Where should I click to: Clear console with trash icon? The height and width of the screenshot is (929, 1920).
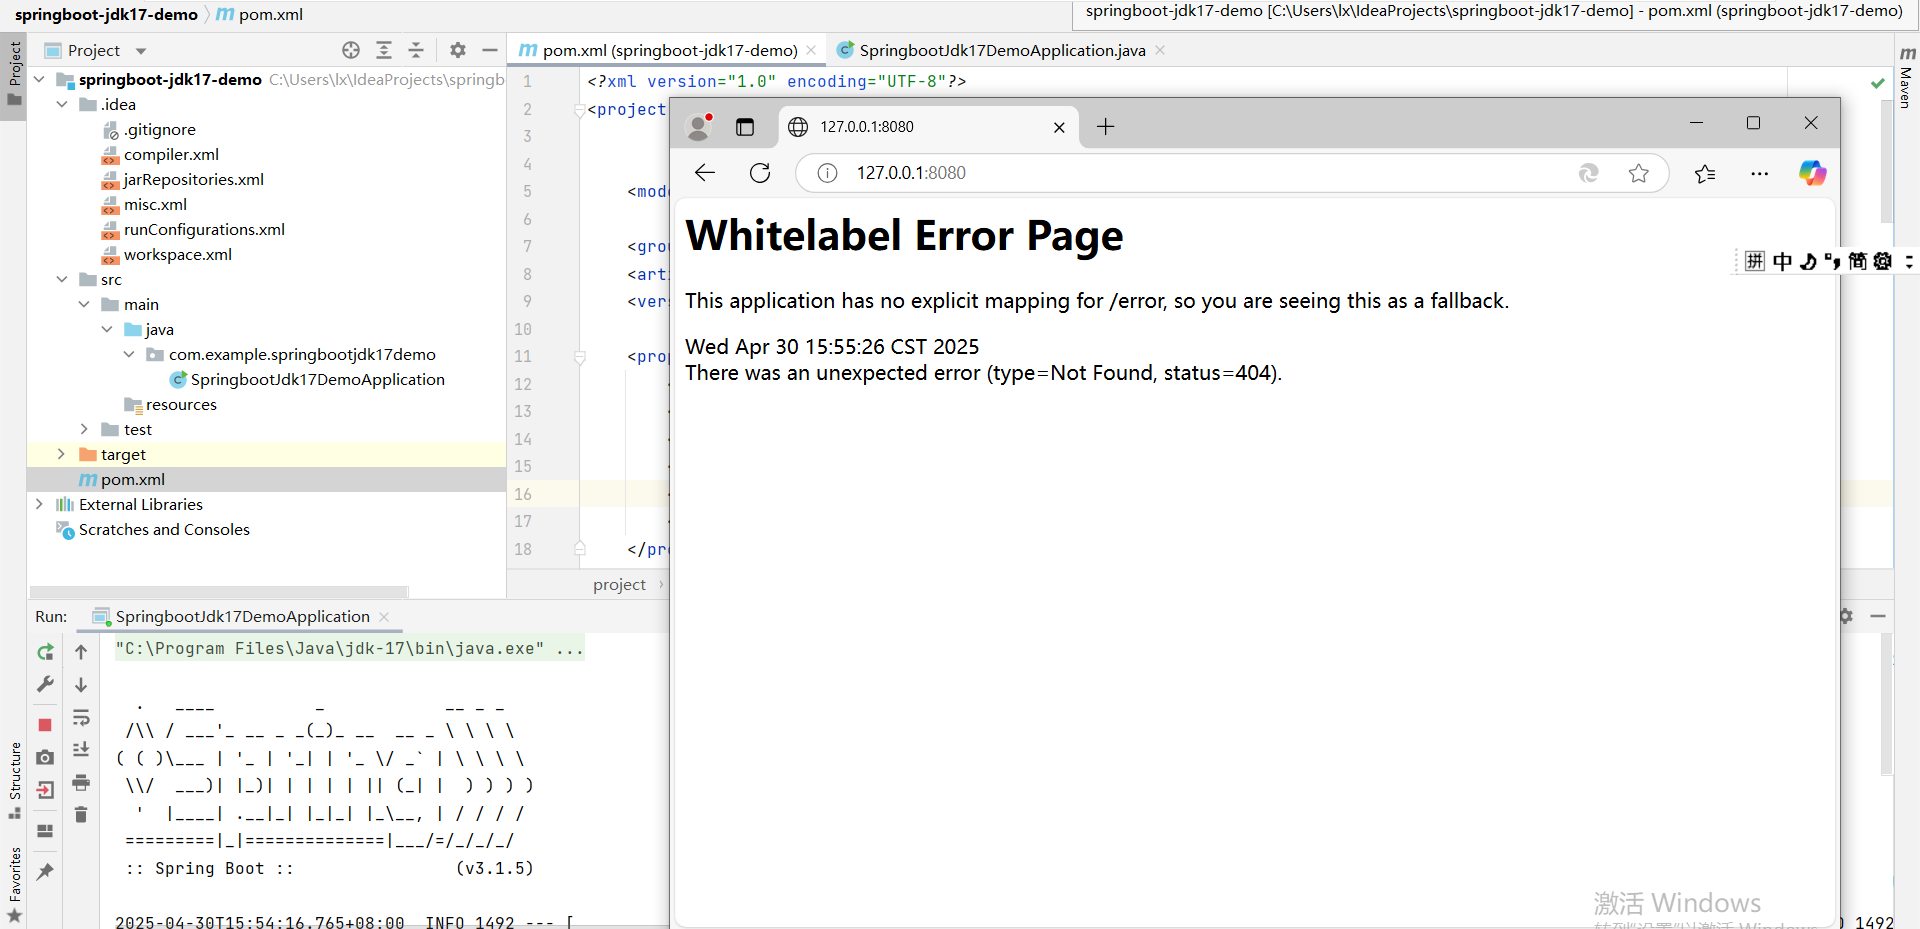click(x=81, y=815)
